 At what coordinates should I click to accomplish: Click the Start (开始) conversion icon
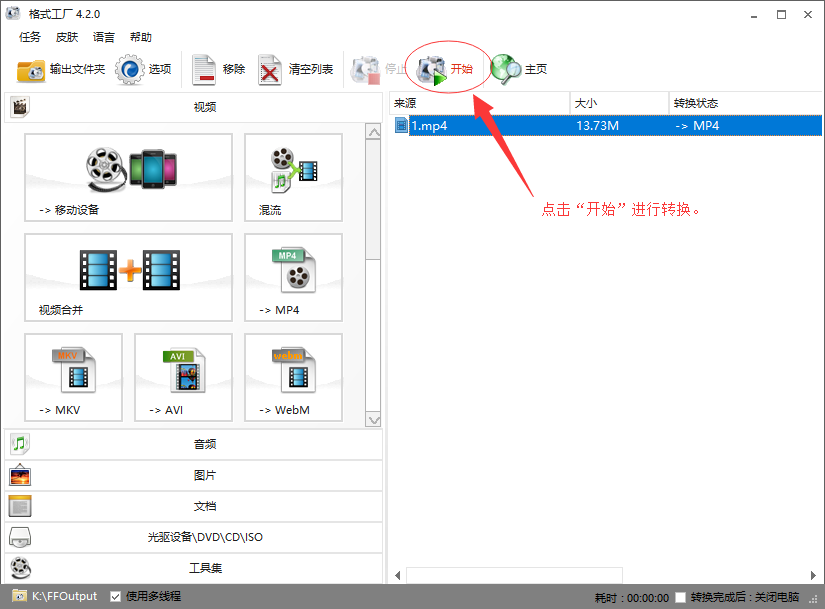[x=432, y=70]
